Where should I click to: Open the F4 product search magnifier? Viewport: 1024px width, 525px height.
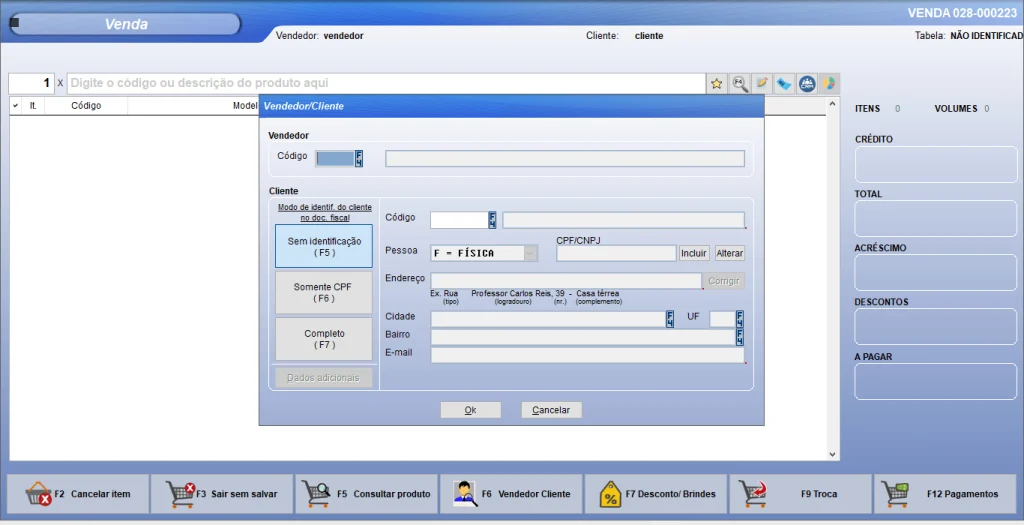point(740,84)
